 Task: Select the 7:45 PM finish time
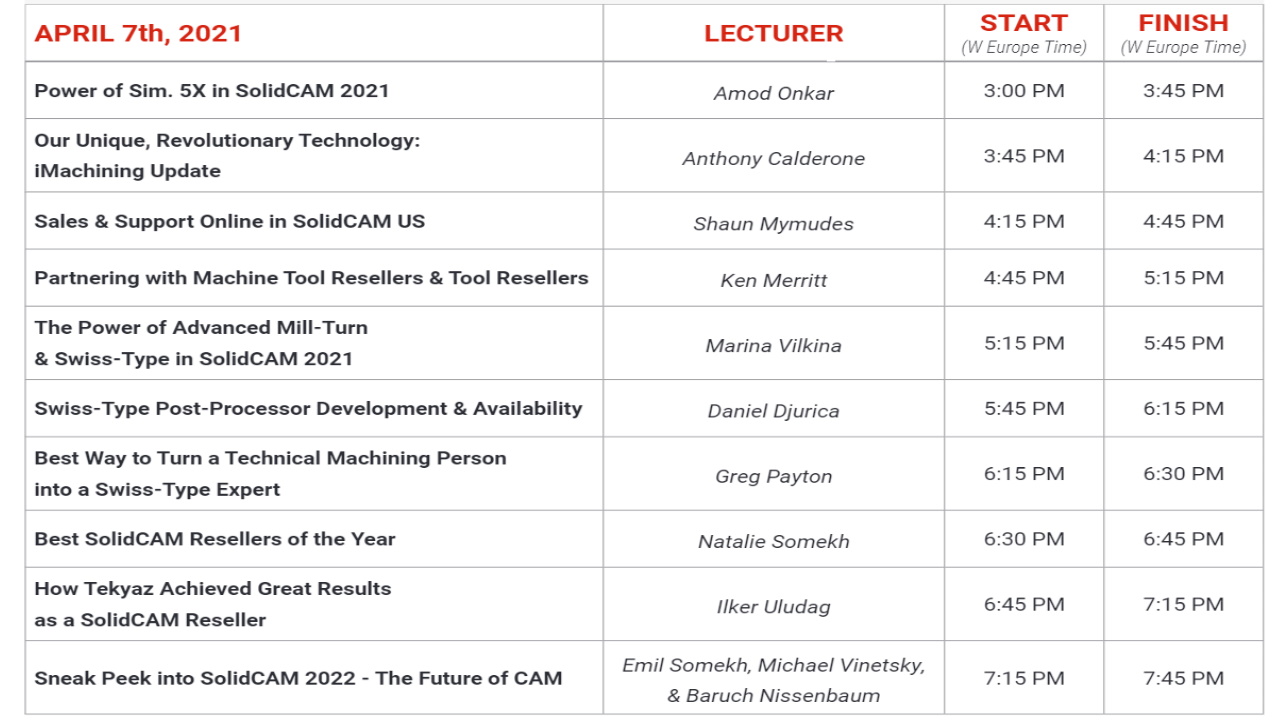click(x=1183, y=678)
